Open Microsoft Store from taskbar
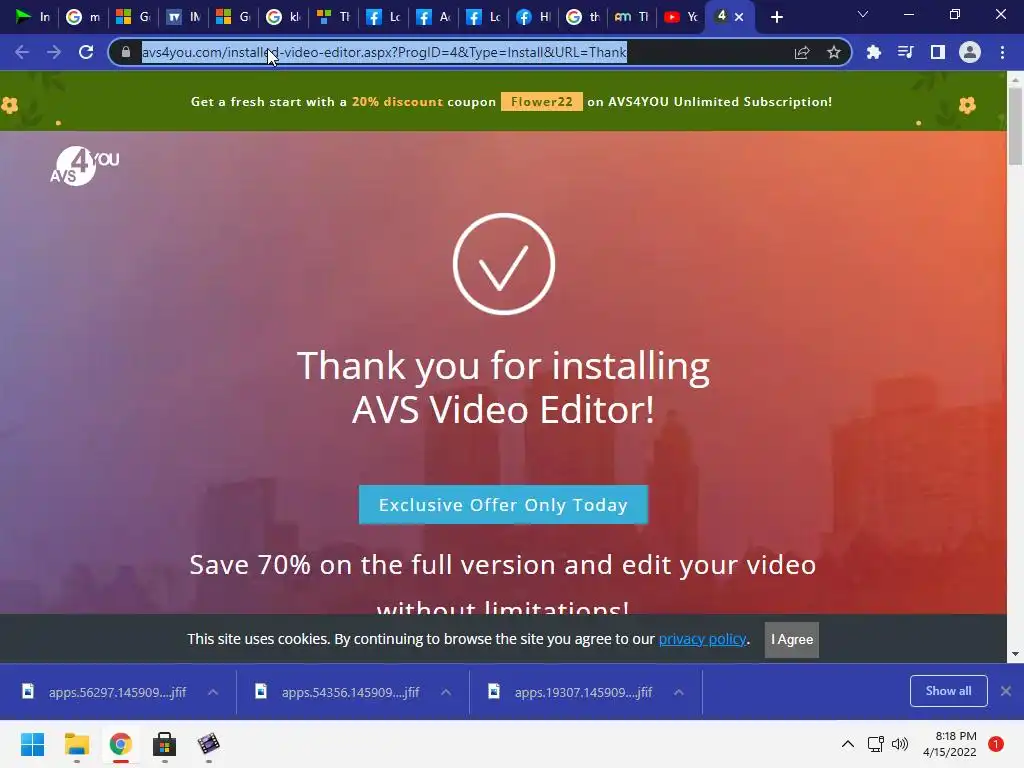The image size is (1024, 768). [x=164, y=744]
